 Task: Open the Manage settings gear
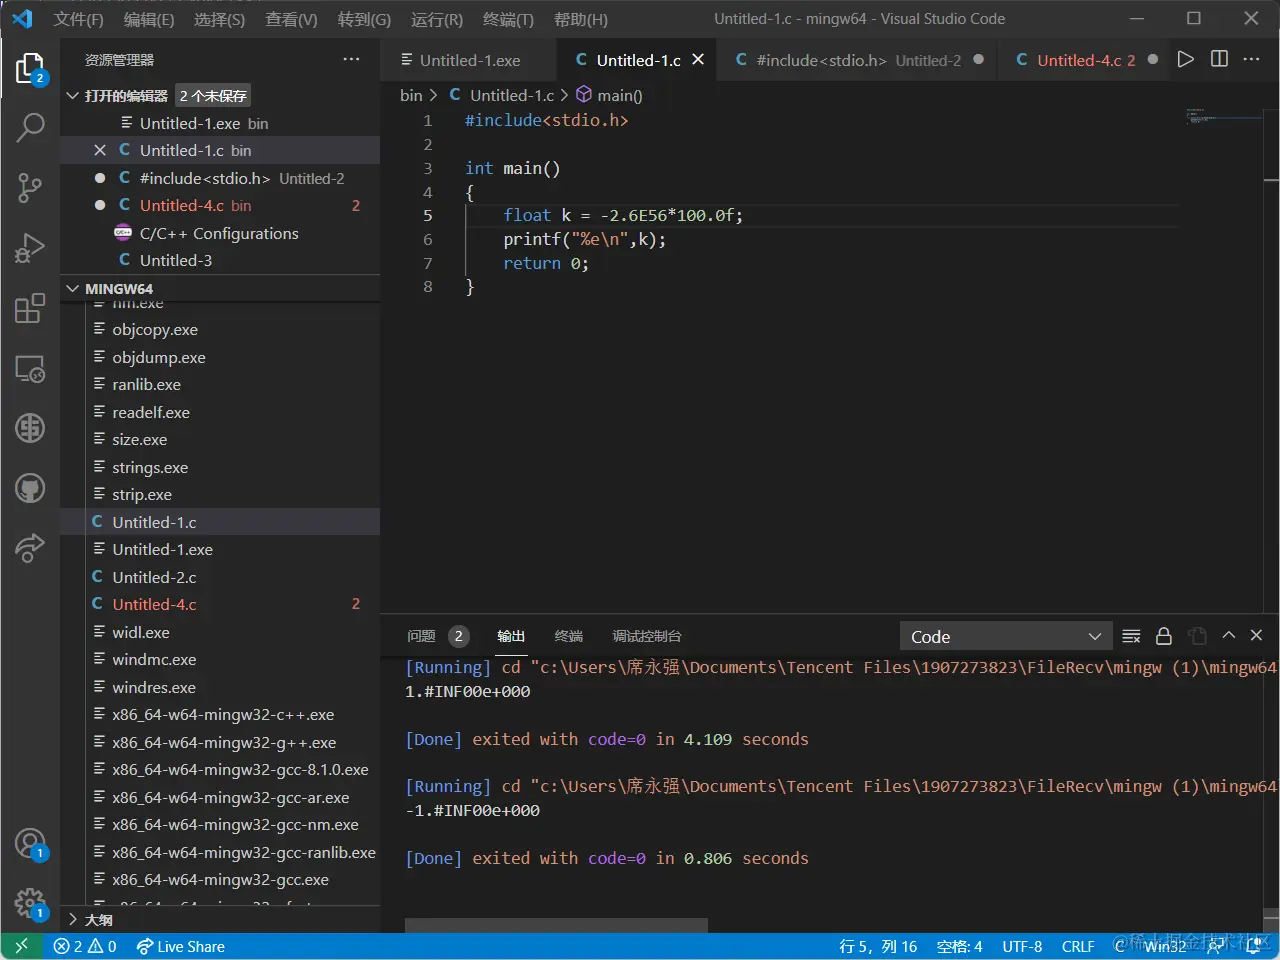[x=30, y=903]
